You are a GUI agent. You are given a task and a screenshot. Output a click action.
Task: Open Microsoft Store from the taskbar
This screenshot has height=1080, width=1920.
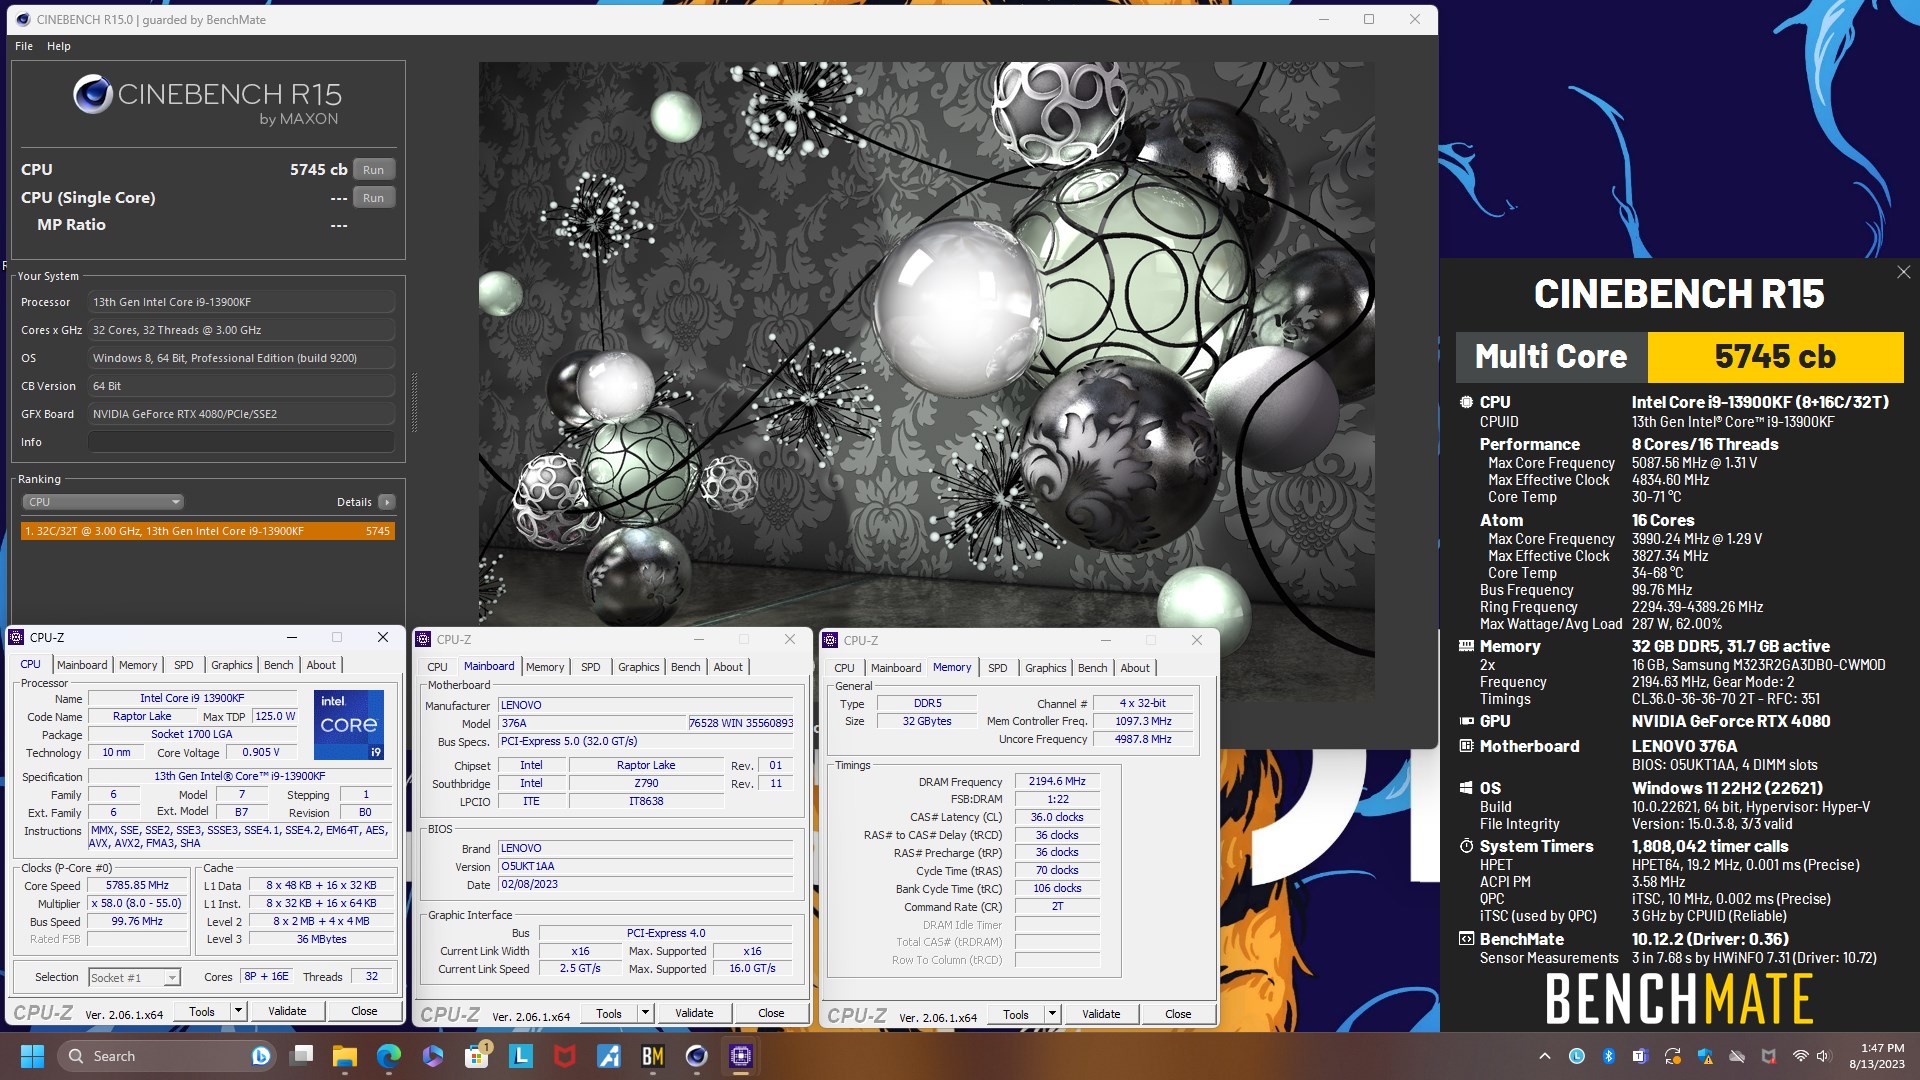[477, 1056]
